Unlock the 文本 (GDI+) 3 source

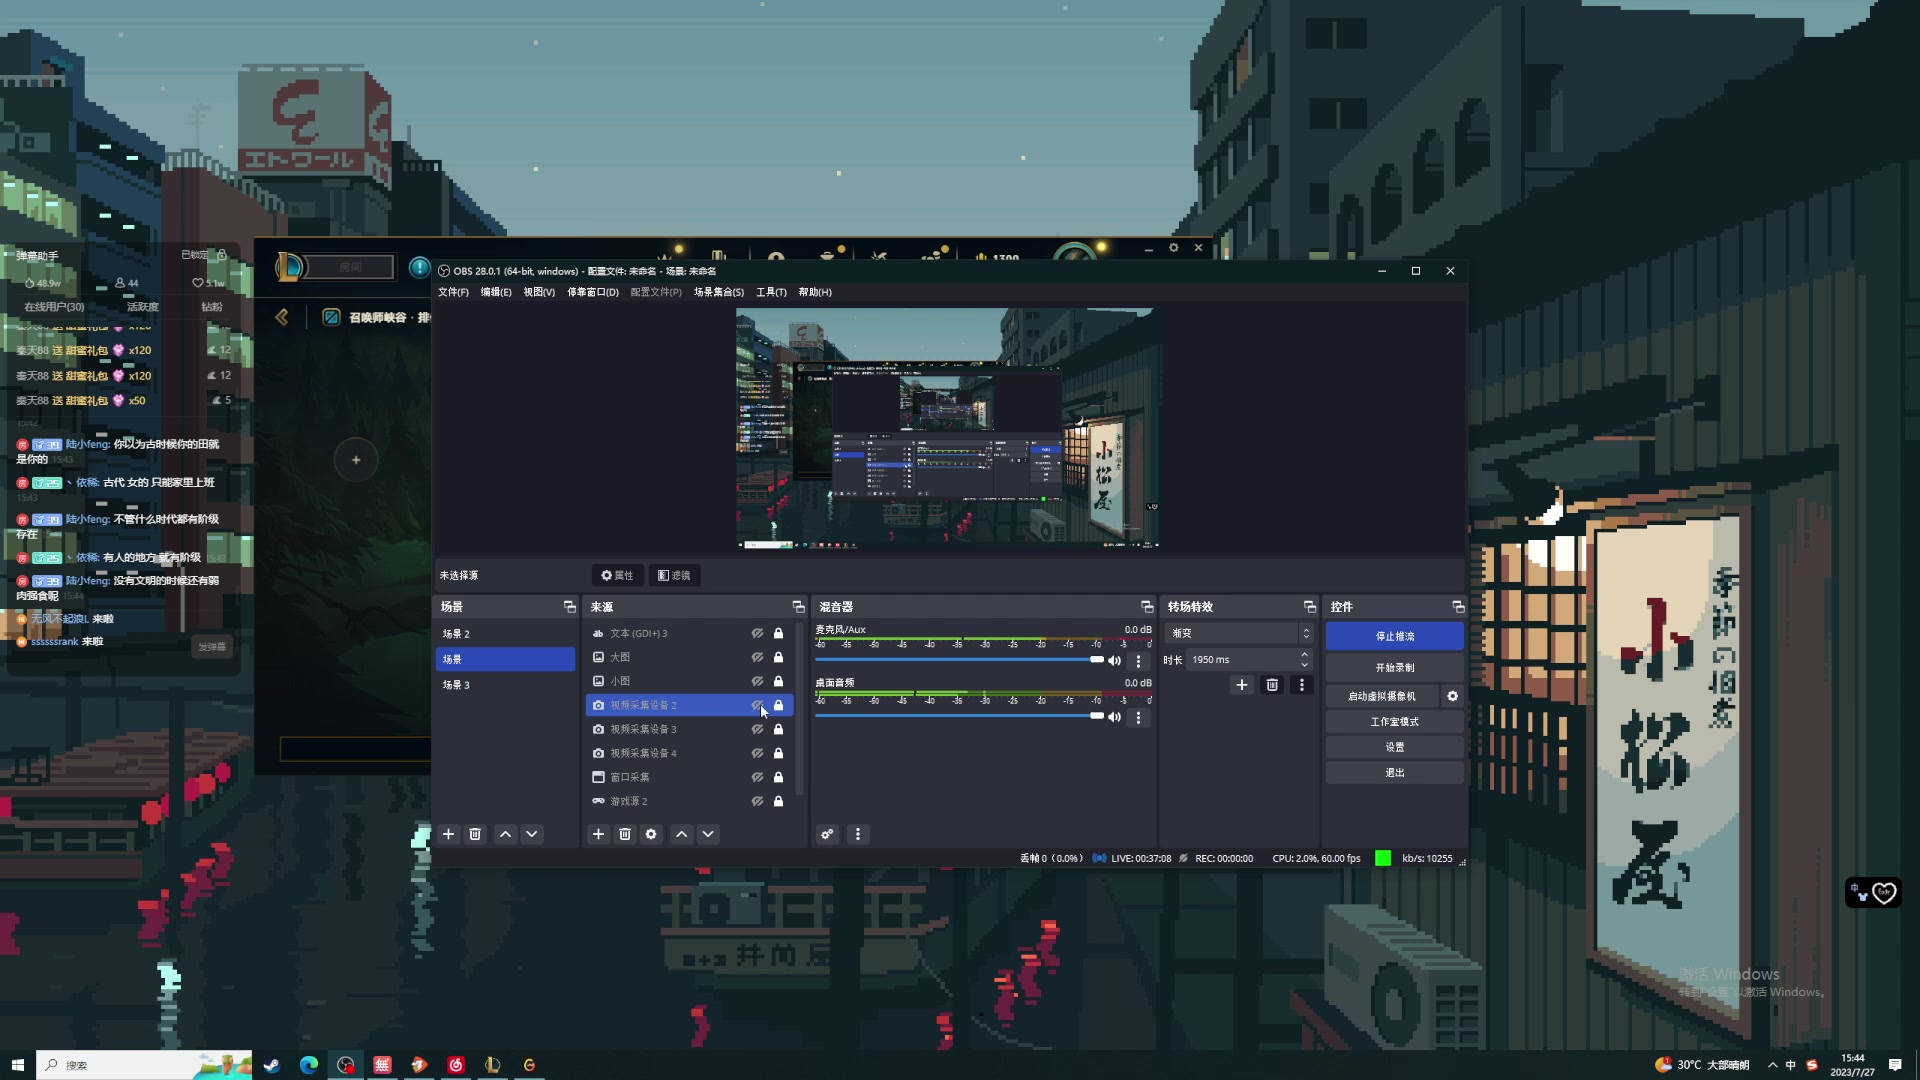(x=778, y=633)
